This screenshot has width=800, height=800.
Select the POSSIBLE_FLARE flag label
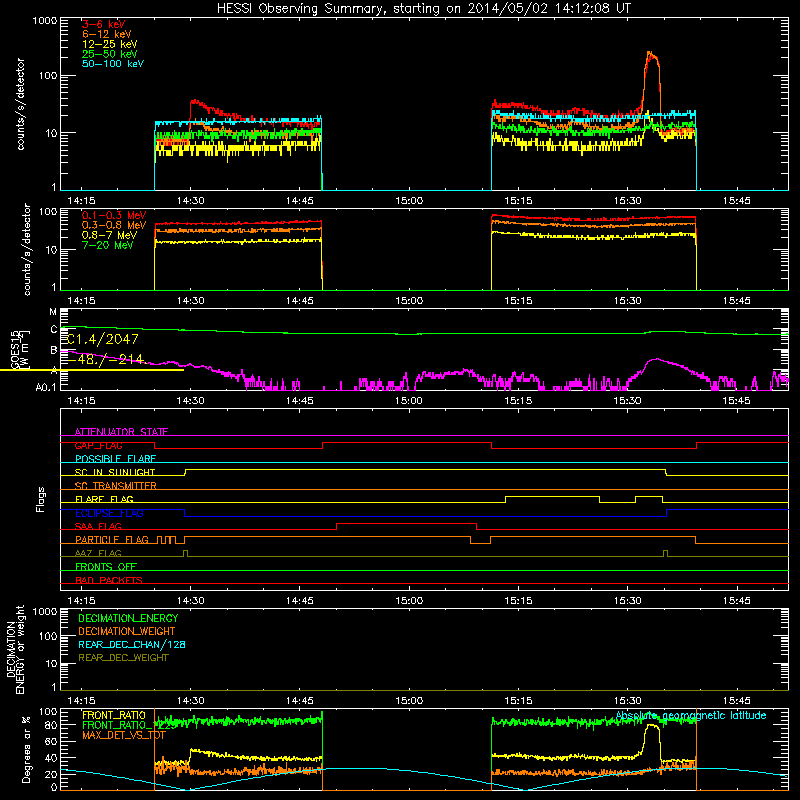click(115, 459)
